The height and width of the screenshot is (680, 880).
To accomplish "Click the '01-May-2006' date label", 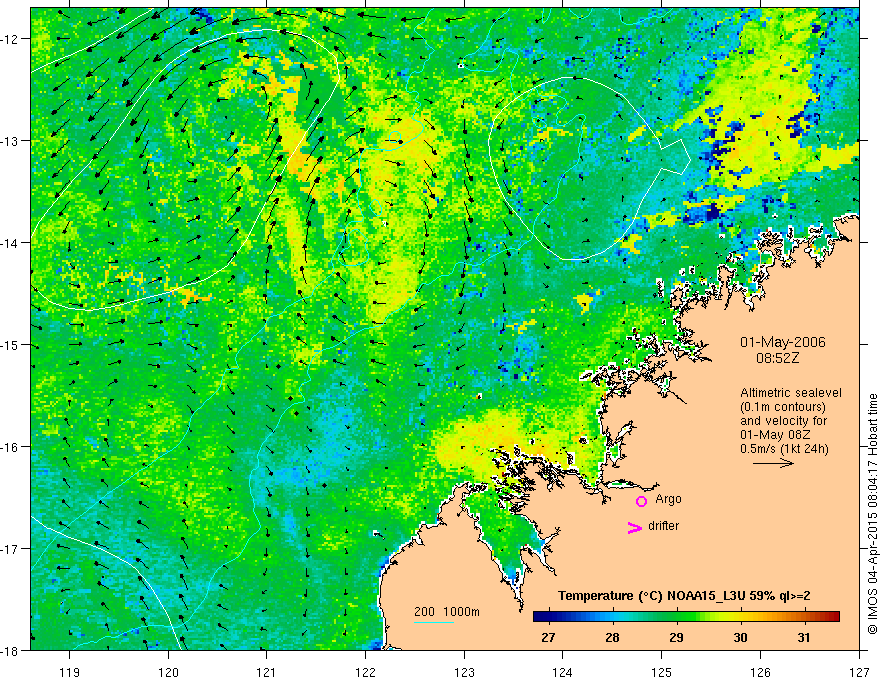I will tap(782, 342).
